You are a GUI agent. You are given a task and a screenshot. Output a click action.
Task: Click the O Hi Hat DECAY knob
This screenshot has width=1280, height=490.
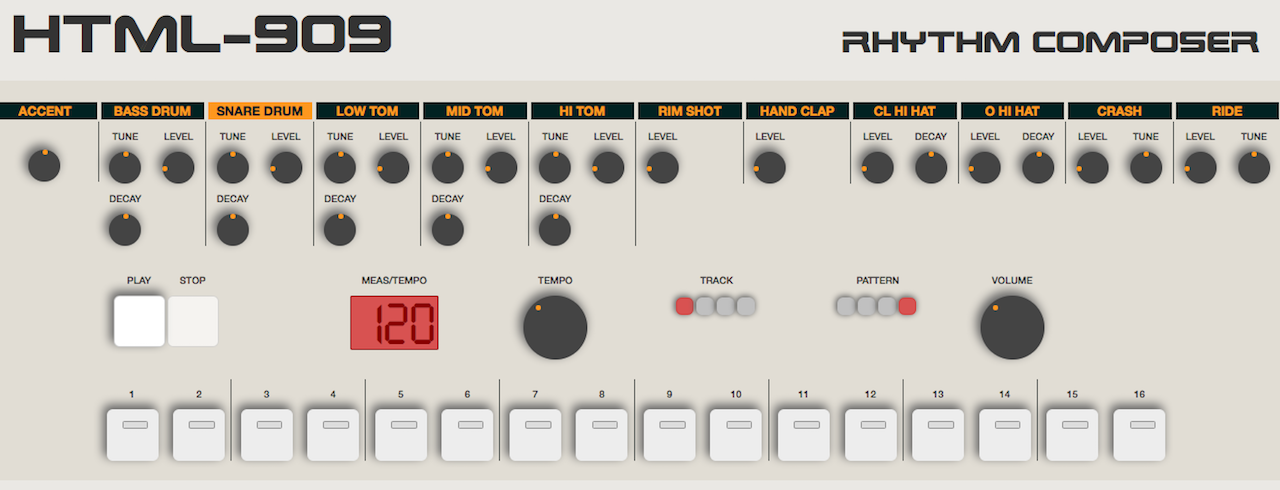point(1038,167)
